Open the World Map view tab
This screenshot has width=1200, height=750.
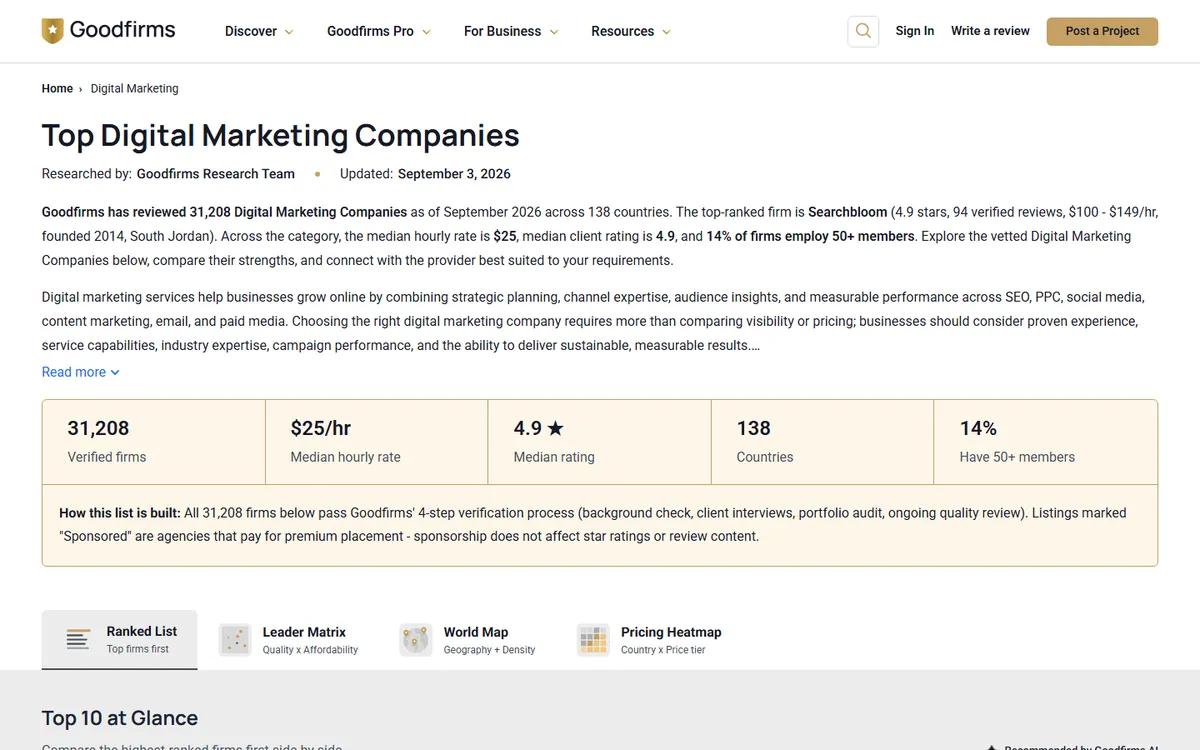pyautogui.click(x=468, y=640)
